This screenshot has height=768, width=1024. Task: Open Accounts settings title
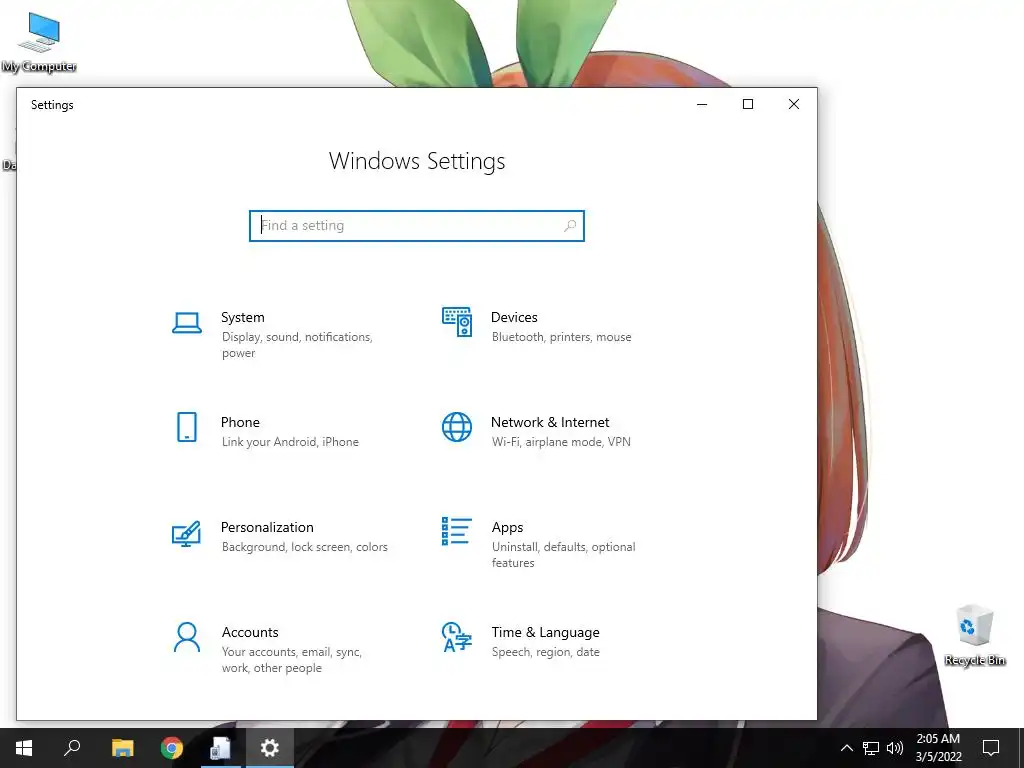click(x=250, y=632)
